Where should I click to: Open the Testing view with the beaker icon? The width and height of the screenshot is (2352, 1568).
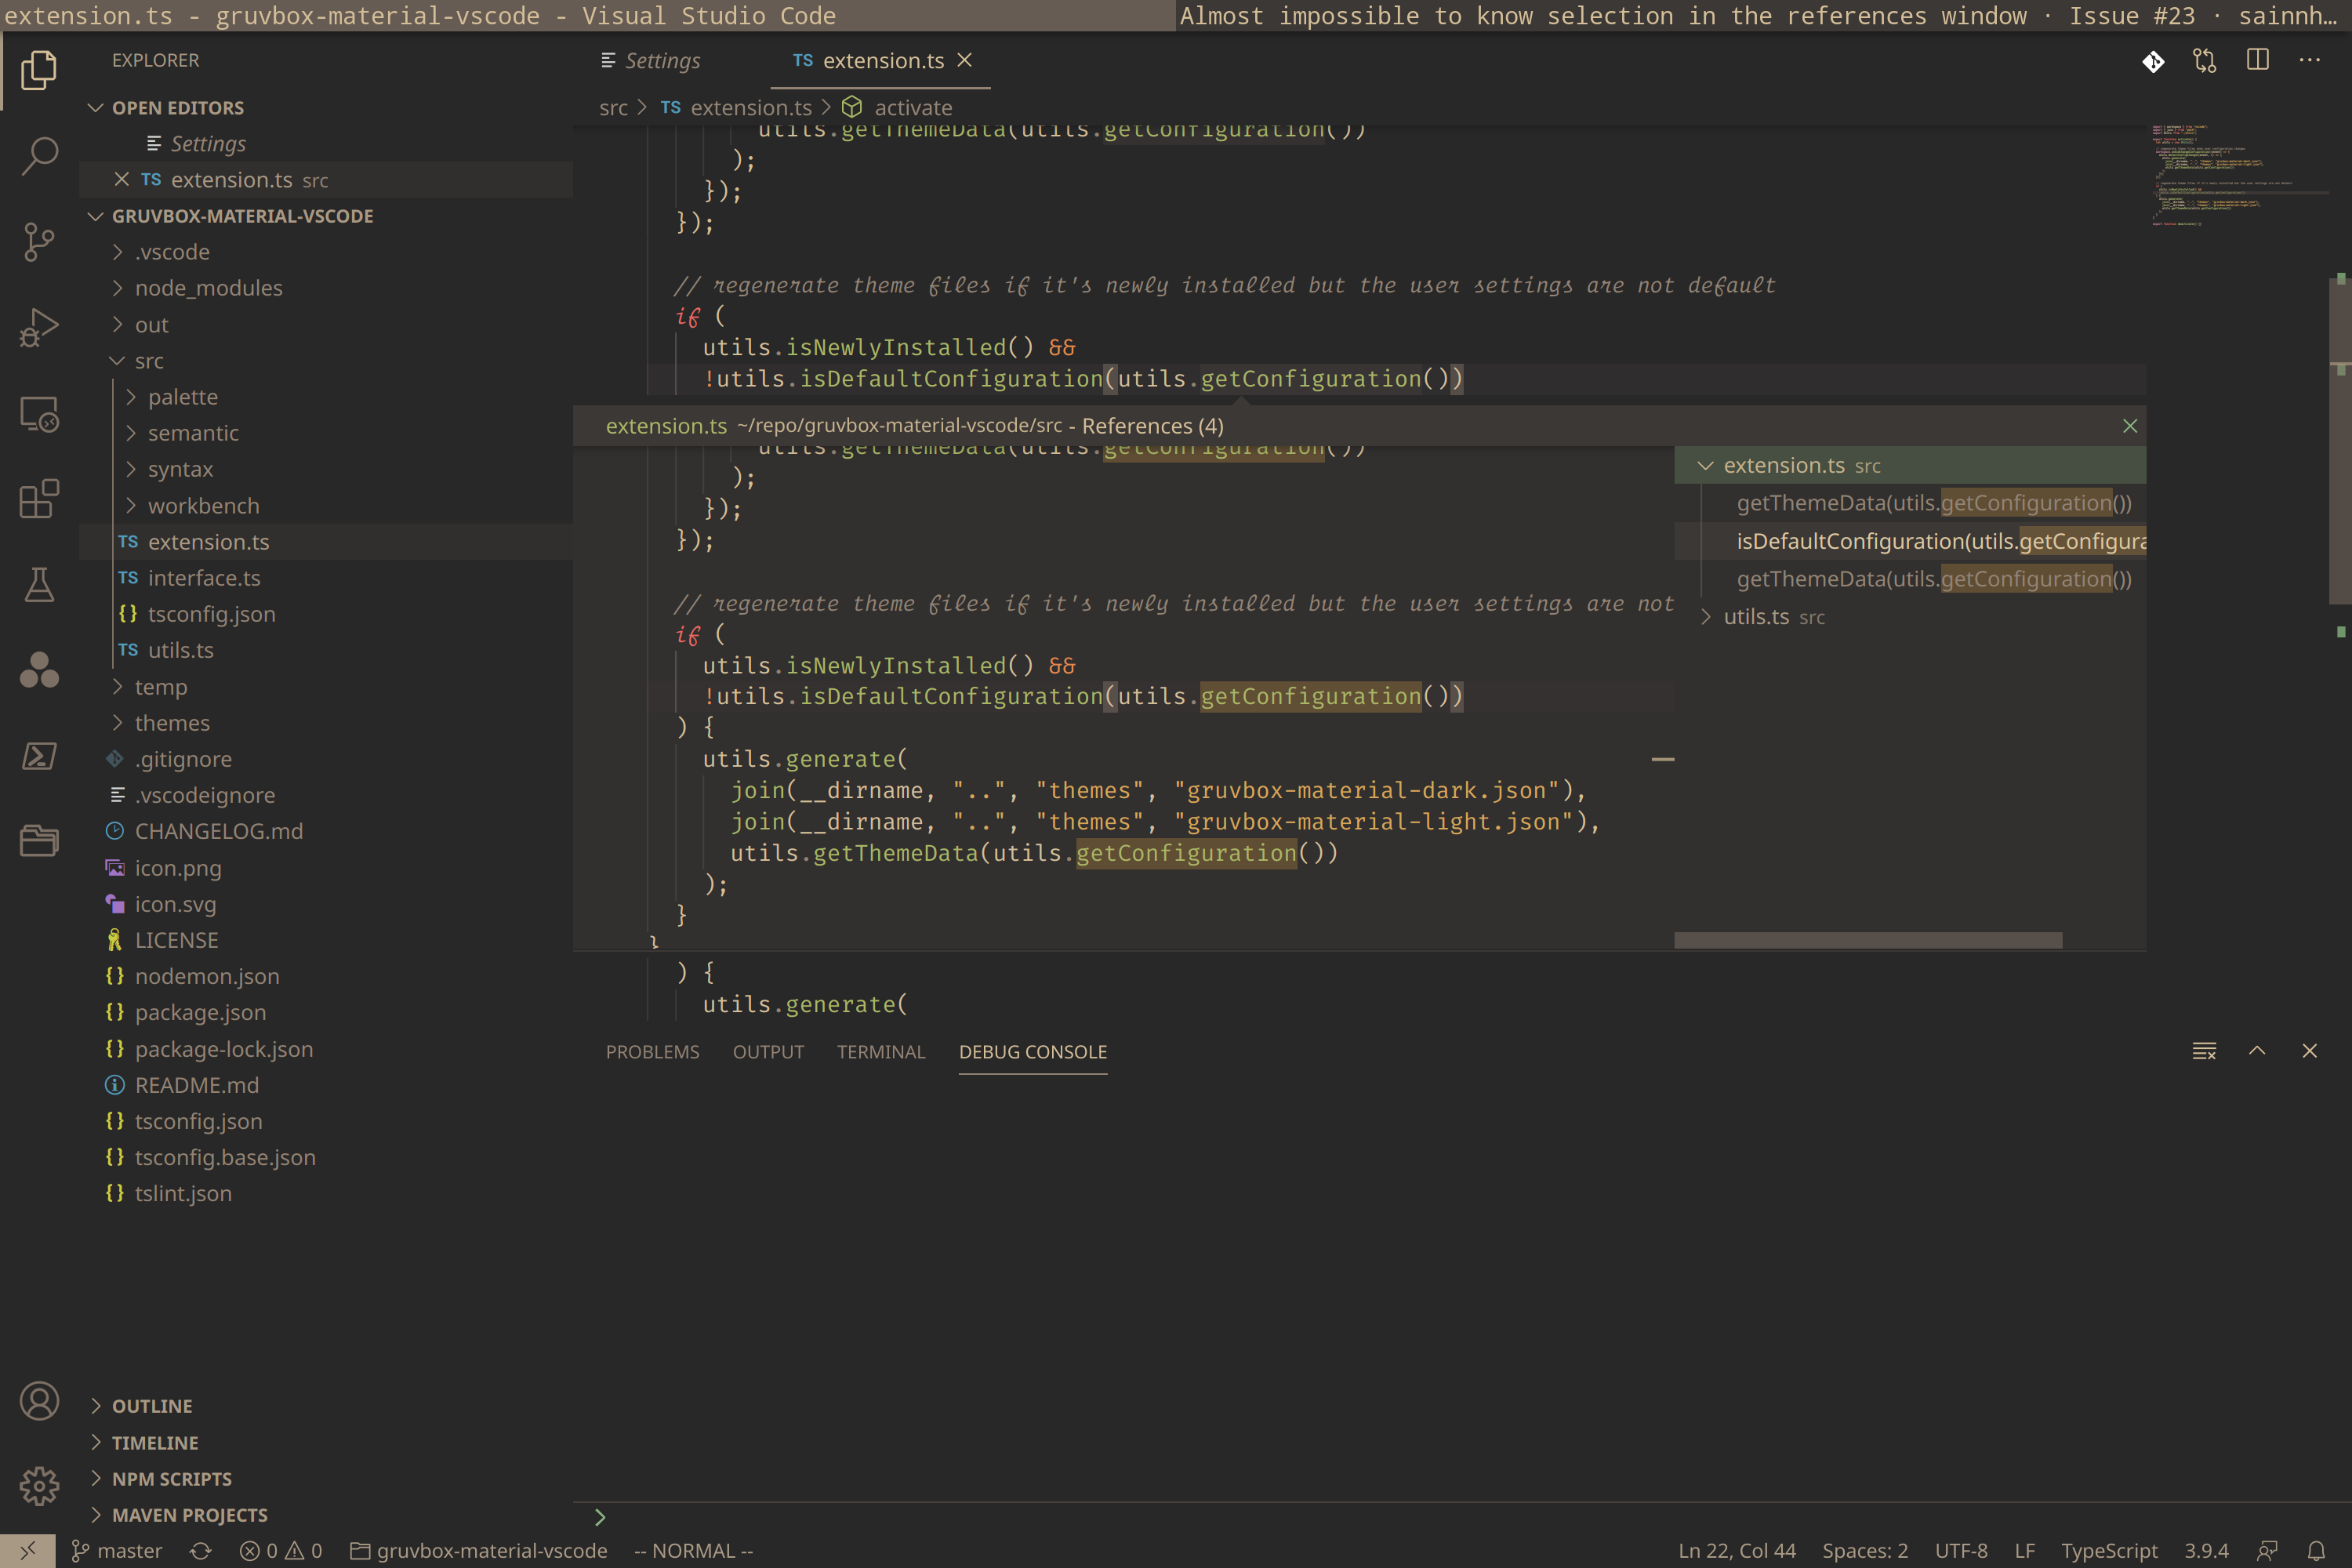pos(39,585)
